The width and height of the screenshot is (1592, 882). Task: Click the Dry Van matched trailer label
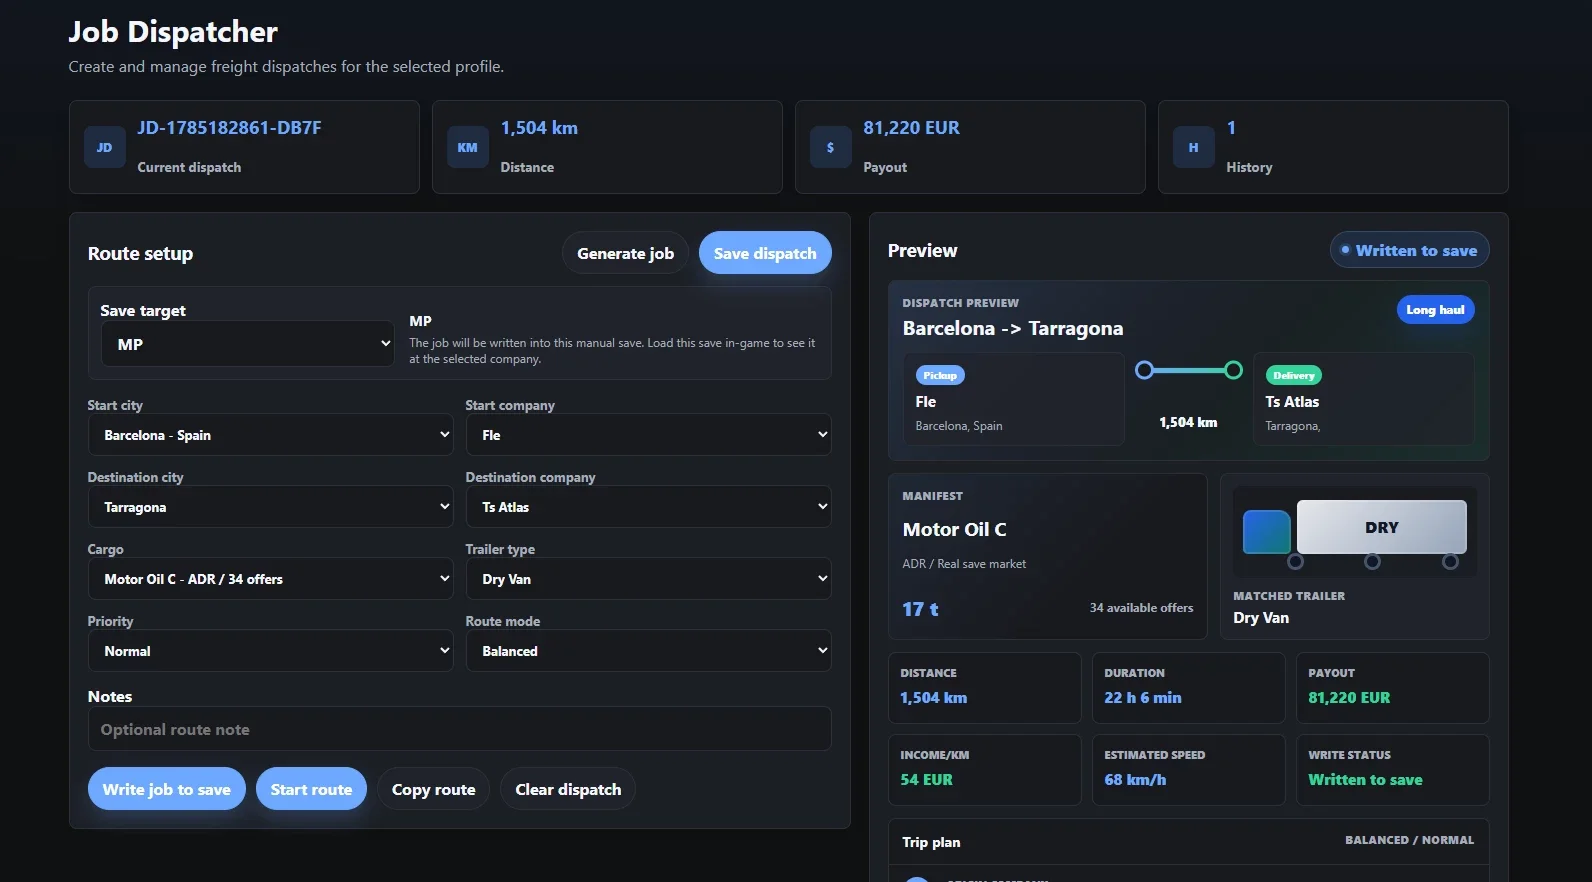click(x=1261, y=618)
